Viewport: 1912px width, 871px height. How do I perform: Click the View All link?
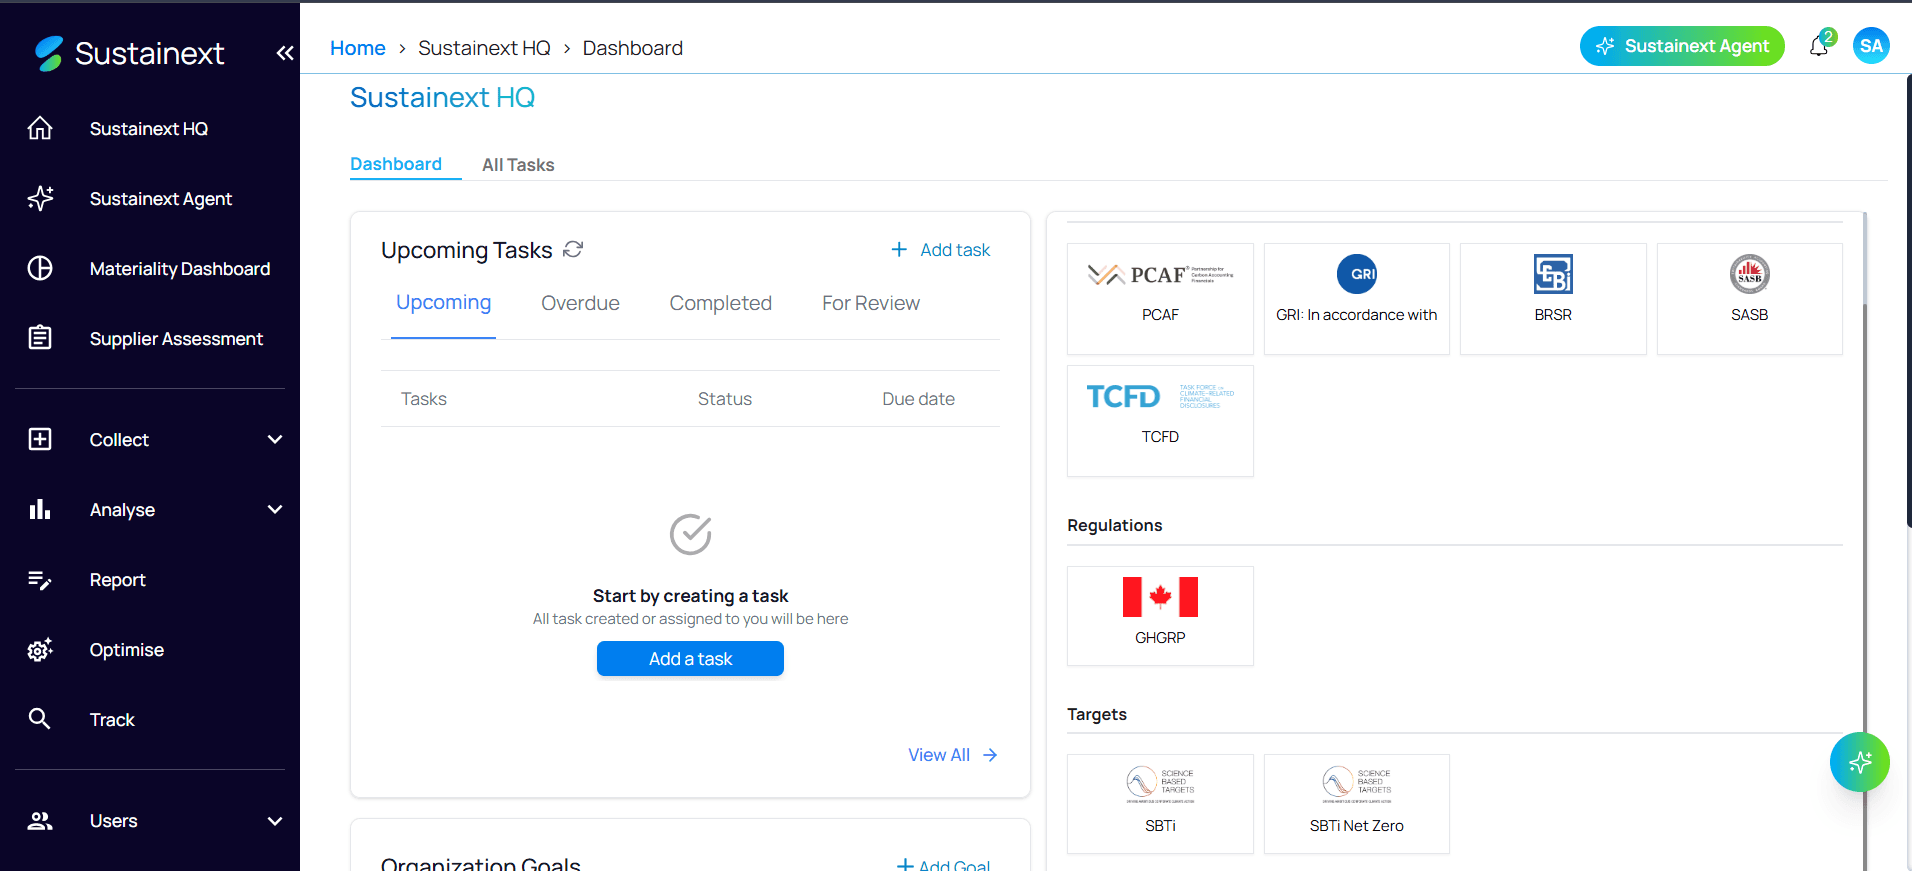(x=953, y=755)
